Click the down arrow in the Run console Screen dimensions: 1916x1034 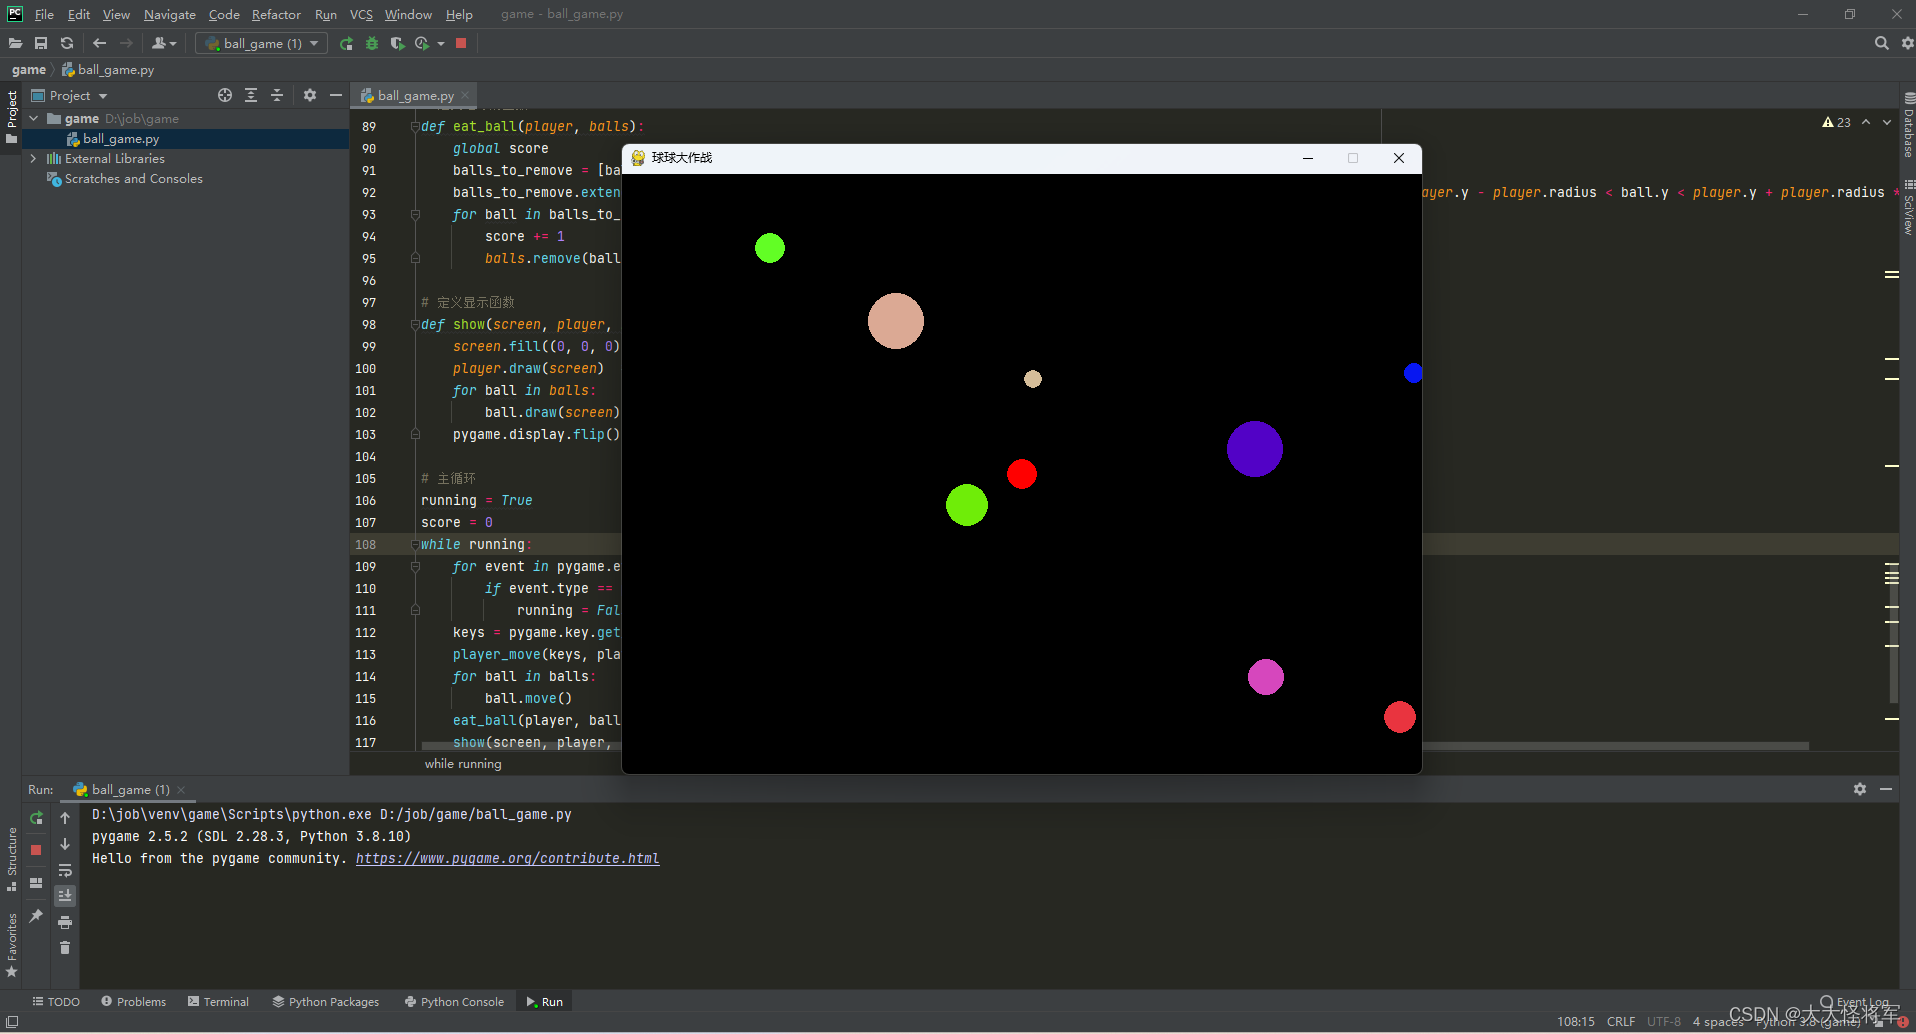pyautogui.click(x=65, y=844)
